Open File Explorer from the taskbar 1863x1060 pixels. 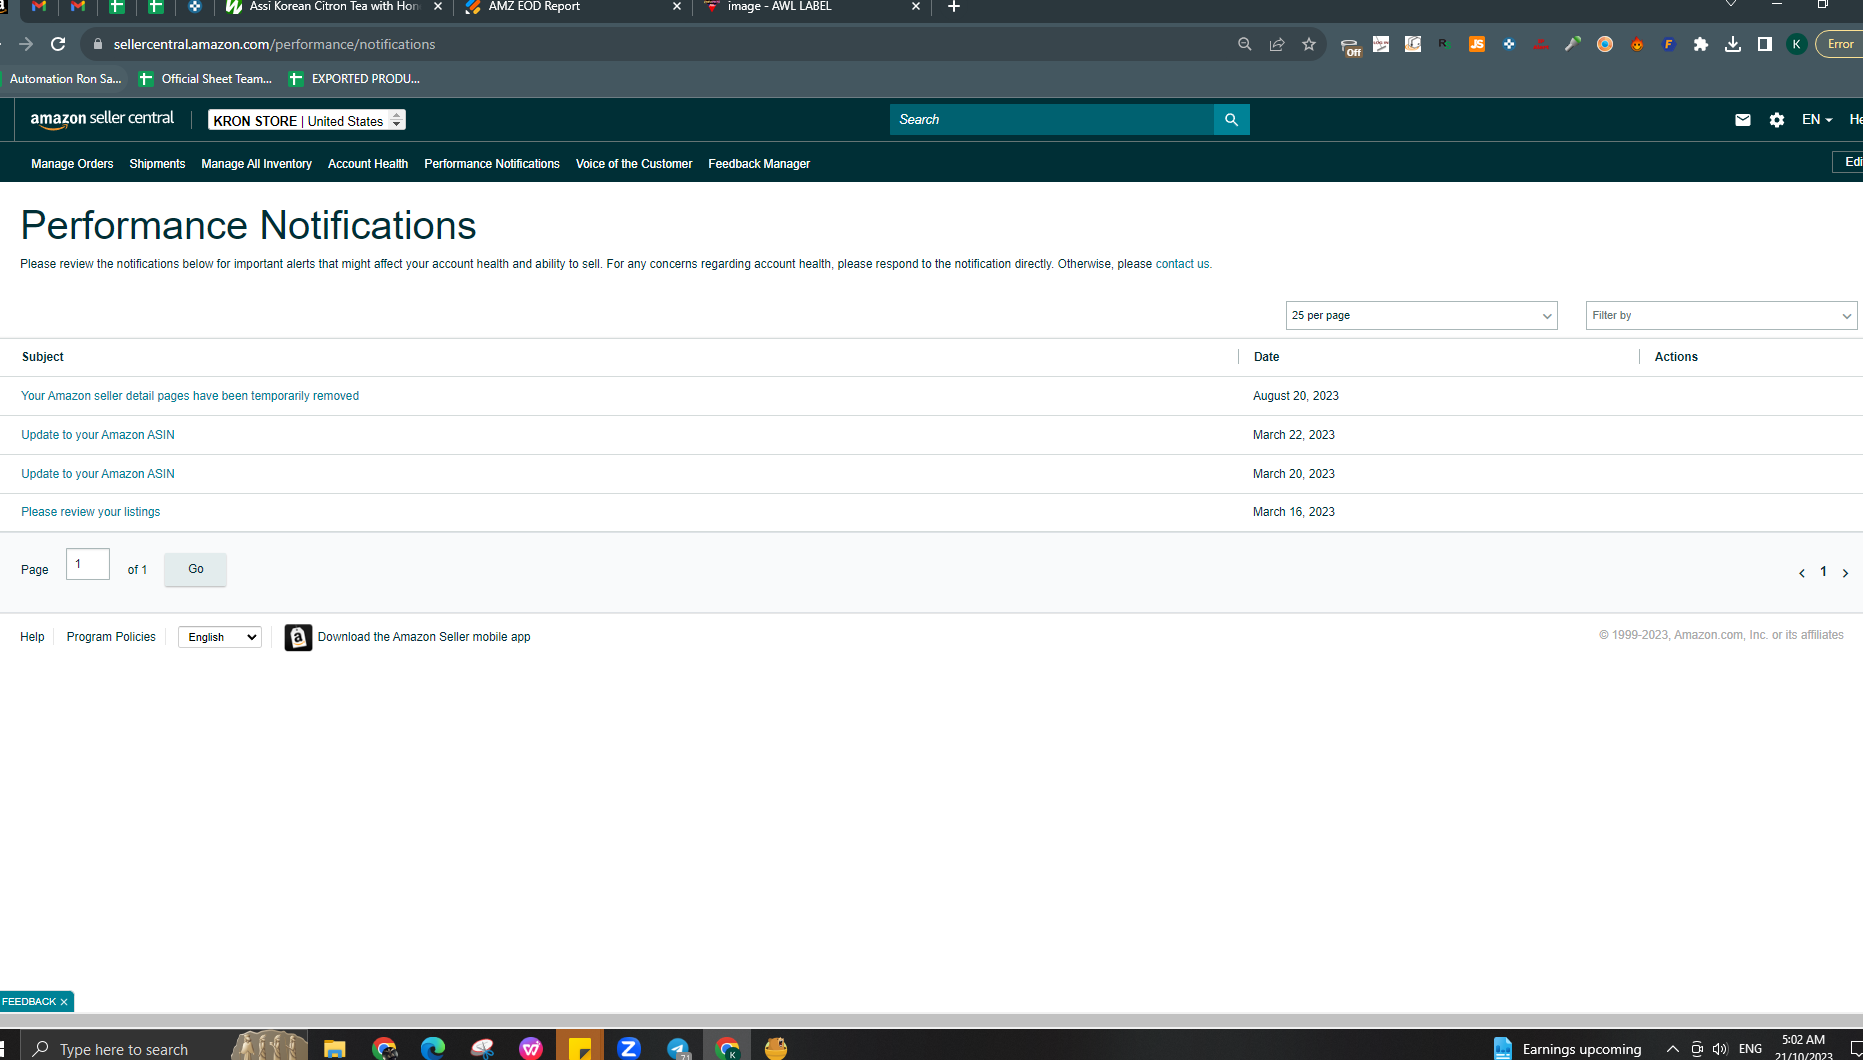[x=335, y=1048]
